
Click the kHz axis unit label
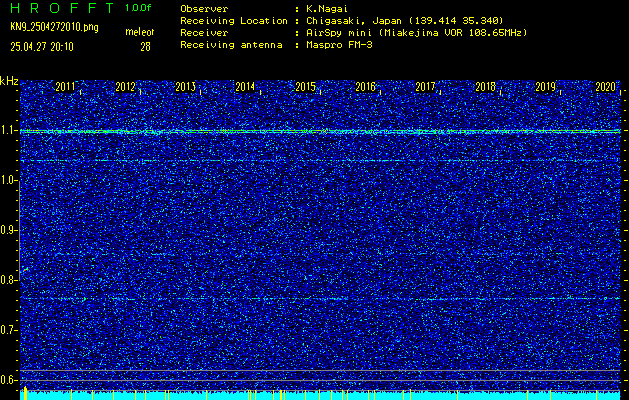coord(9,81)
